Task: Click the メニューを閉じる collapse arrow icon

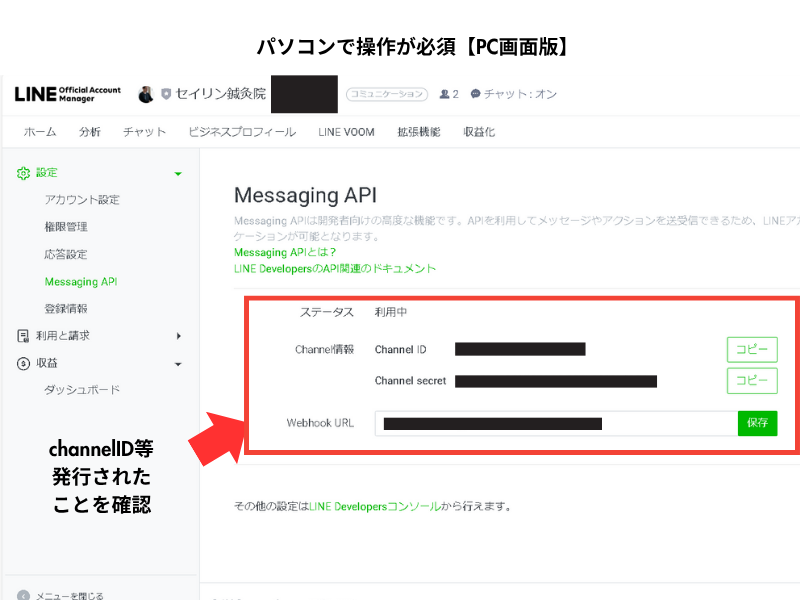Action: 23,594
